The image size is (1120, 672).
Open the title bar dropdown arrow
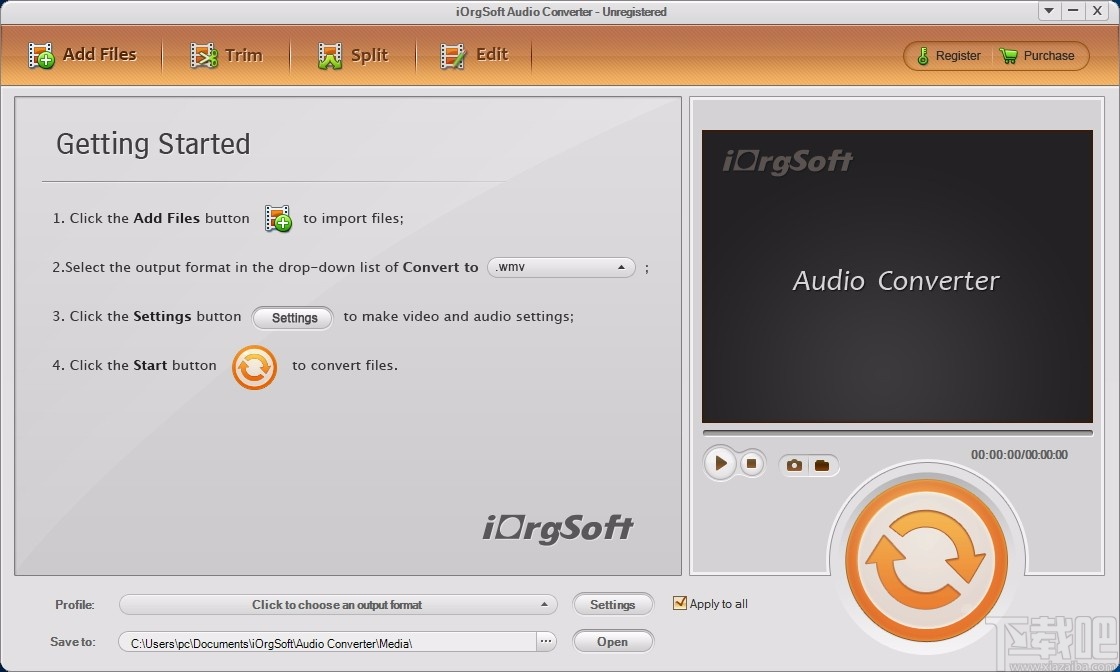click(1047, 11)
